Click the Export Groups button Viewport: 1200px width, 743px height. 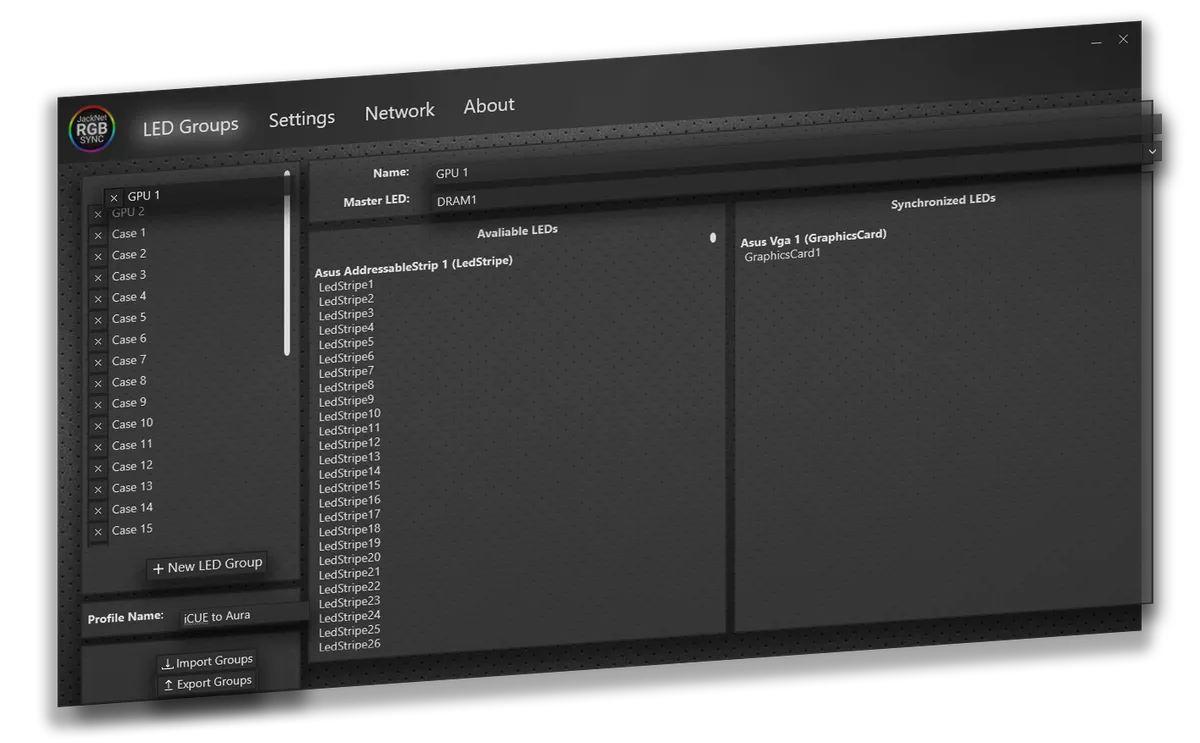(x=207, y=681)
